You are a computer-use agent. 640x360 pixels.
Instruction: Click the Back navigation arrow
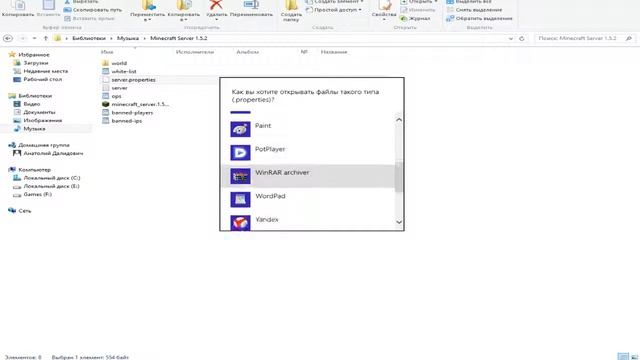point(8,38)
